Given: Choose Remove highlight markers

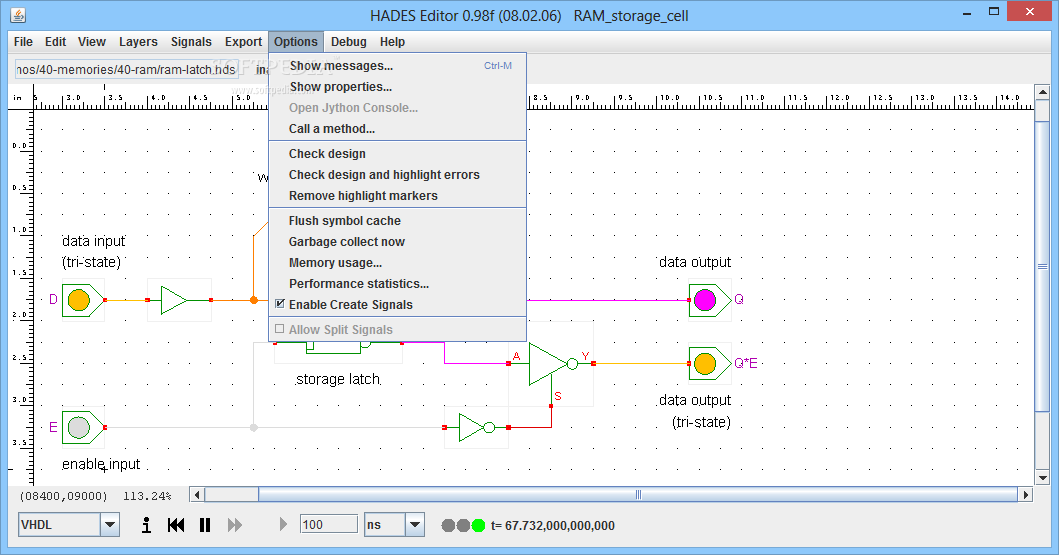Looking at the screenshot, I should [397, 196].
